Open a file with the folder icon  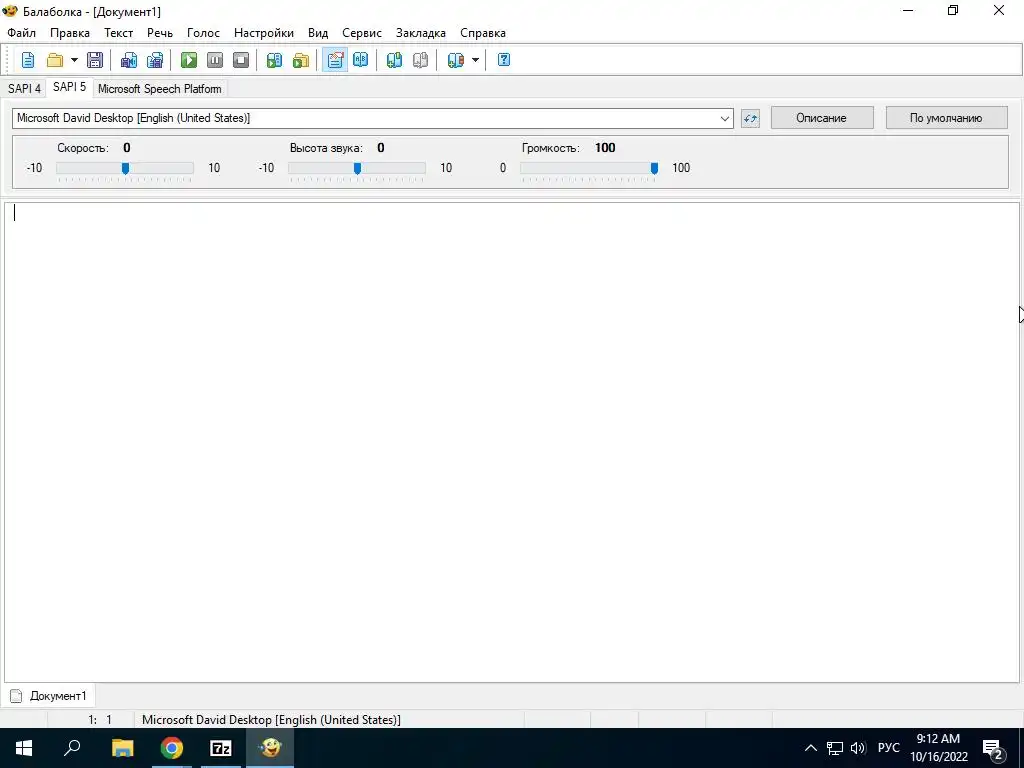tap(55, 60)
